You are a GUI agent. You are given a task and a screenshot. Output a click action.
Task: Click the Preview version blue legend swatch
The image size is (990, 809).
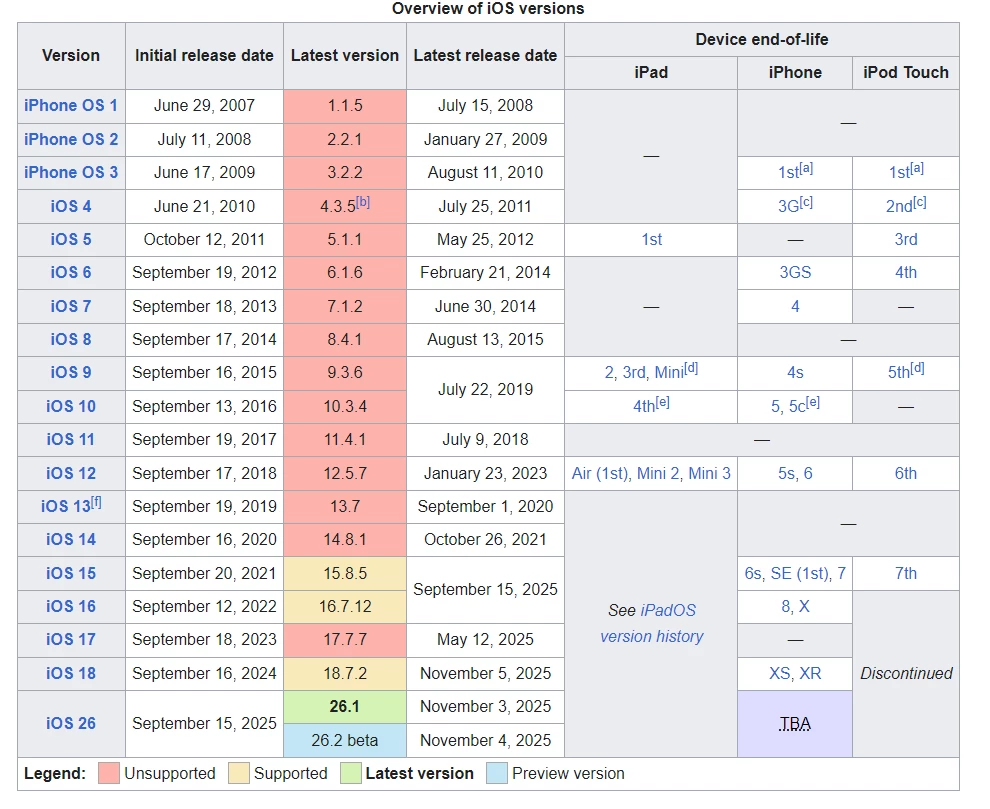(497, 773)
